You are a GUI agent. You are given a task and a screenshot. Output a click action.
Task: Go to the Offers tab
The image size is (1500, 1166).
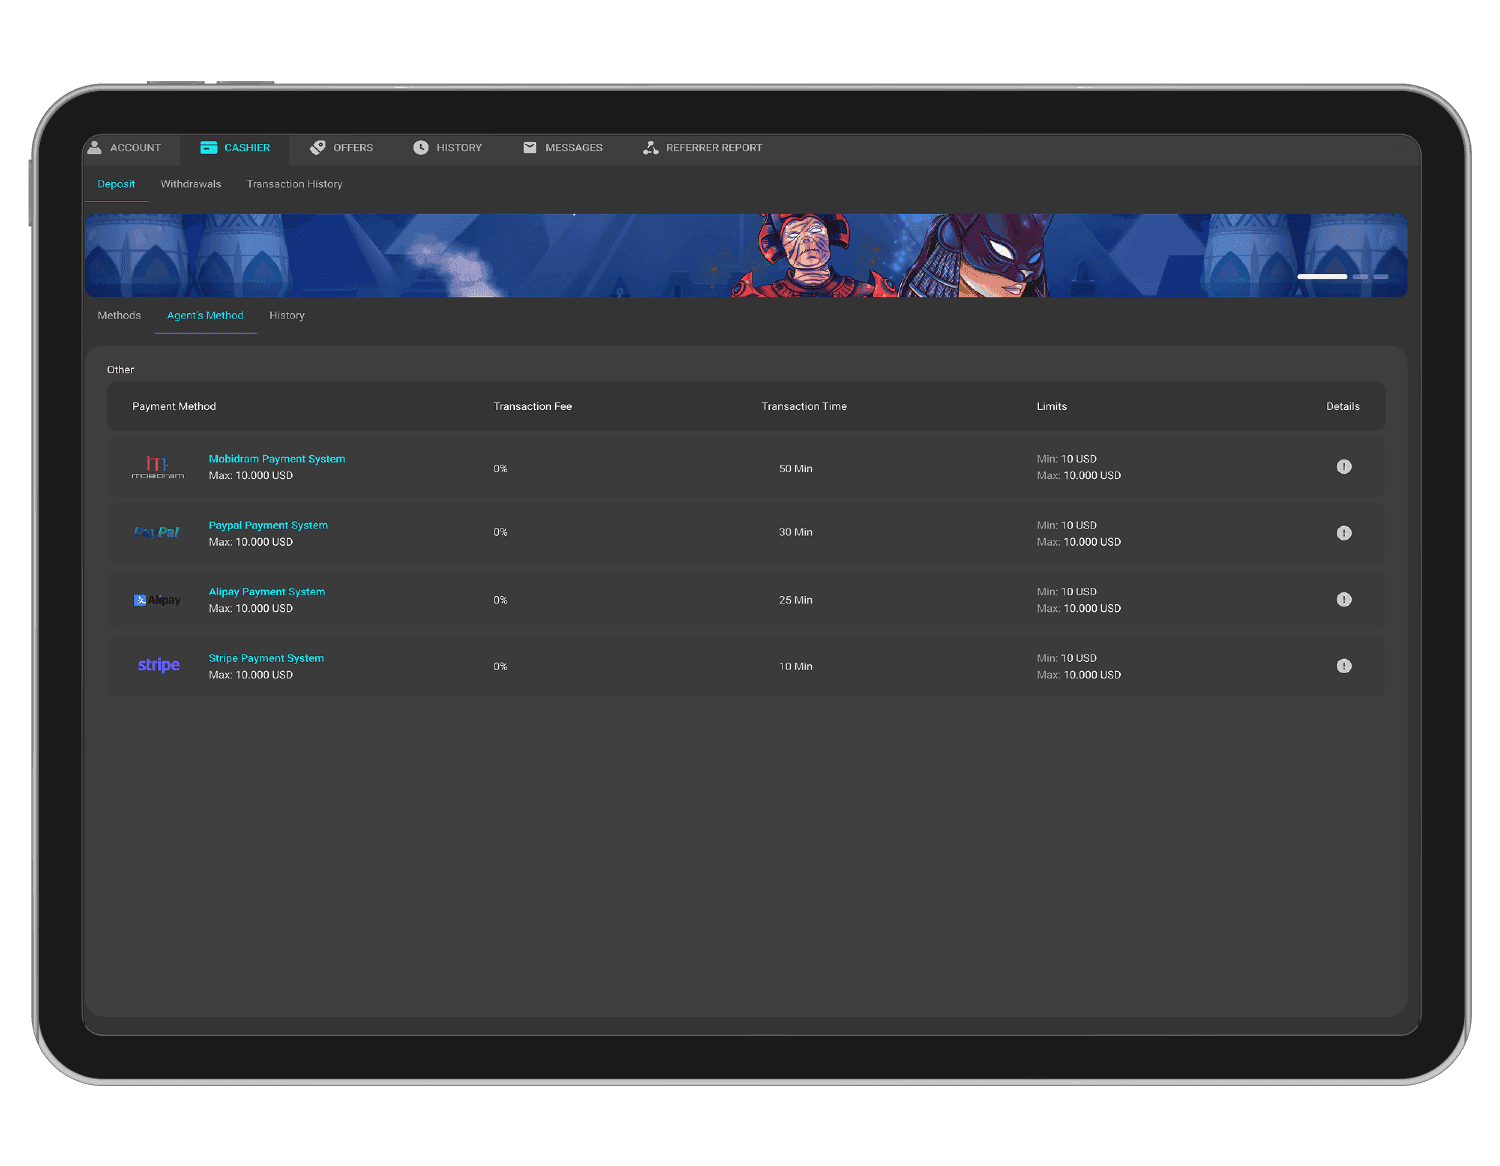click(x=341, y=148)
